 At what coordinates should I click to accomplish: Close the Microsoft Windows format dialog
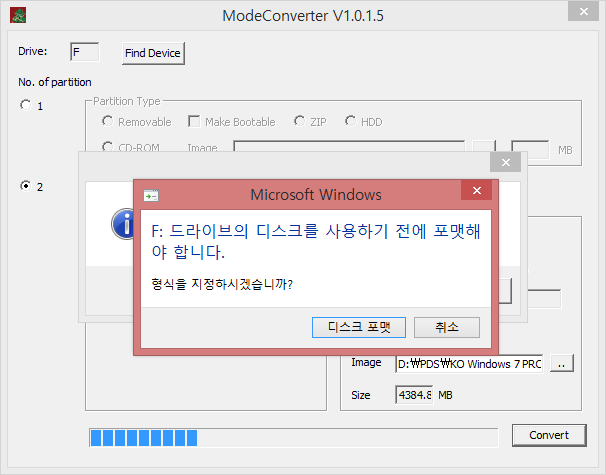(x=475, y=194)
